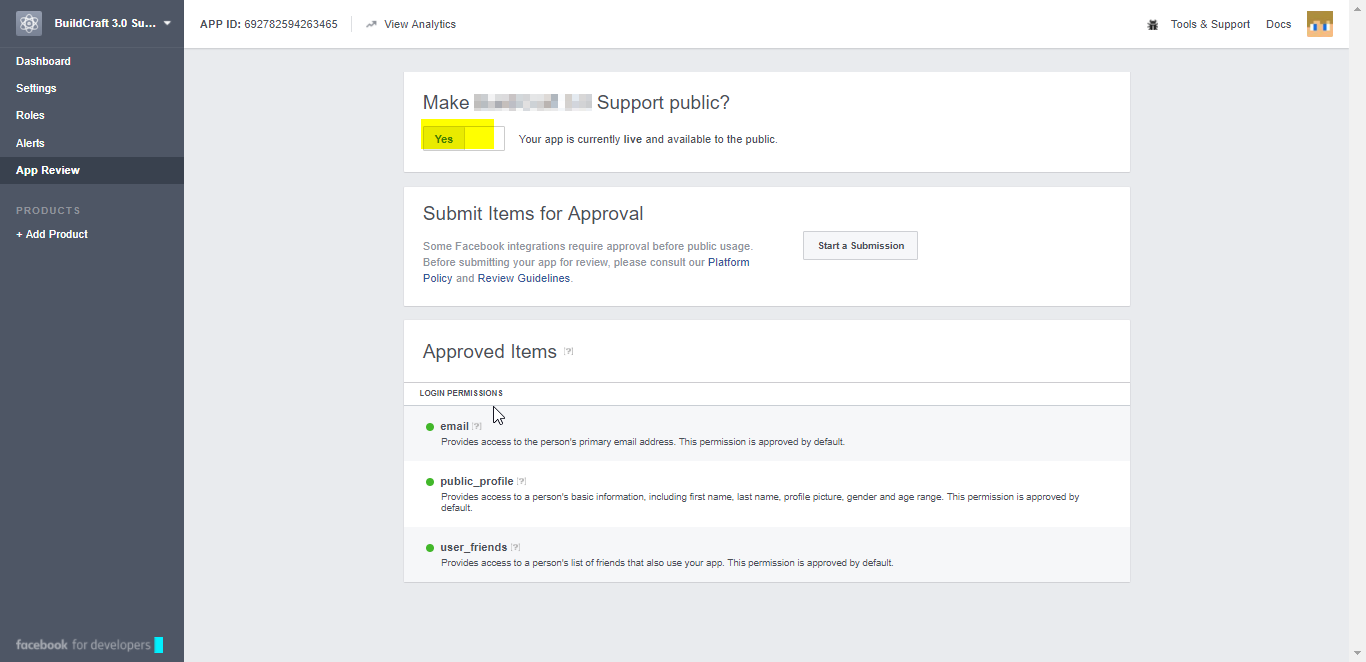Click the PRODUCTS sidebar label

click(48, 211)
